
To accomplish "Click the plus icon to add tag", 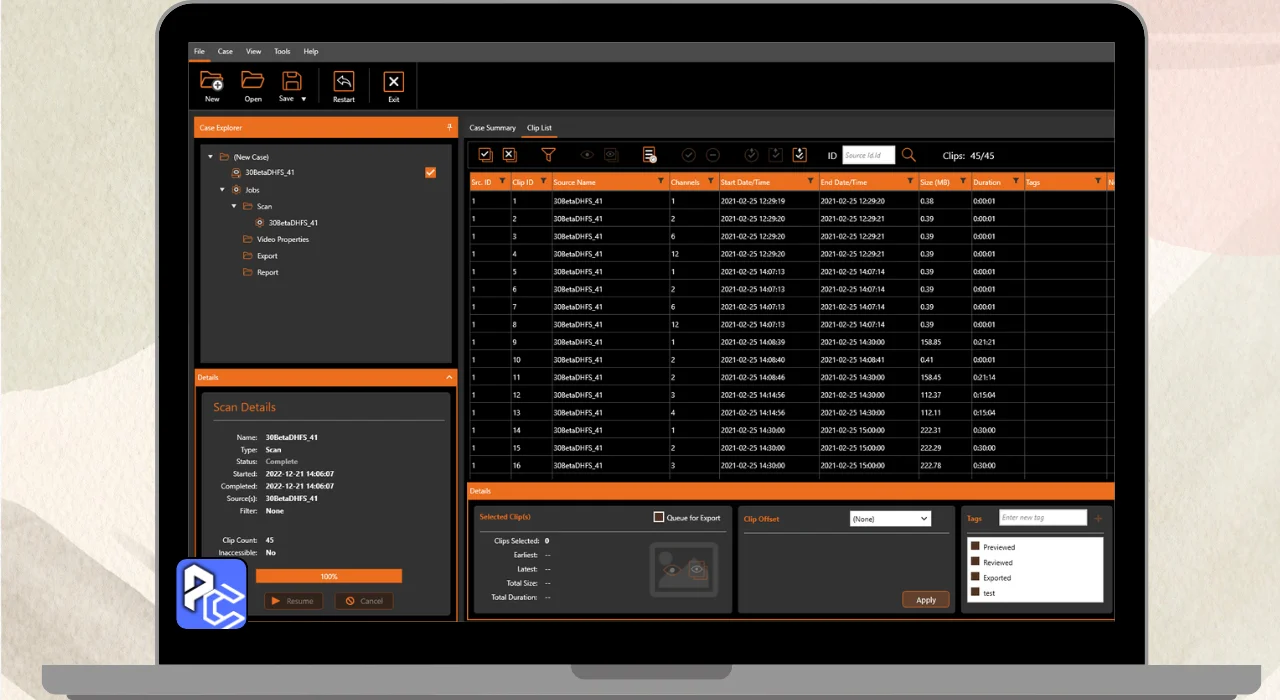I will pos(1098,519).
